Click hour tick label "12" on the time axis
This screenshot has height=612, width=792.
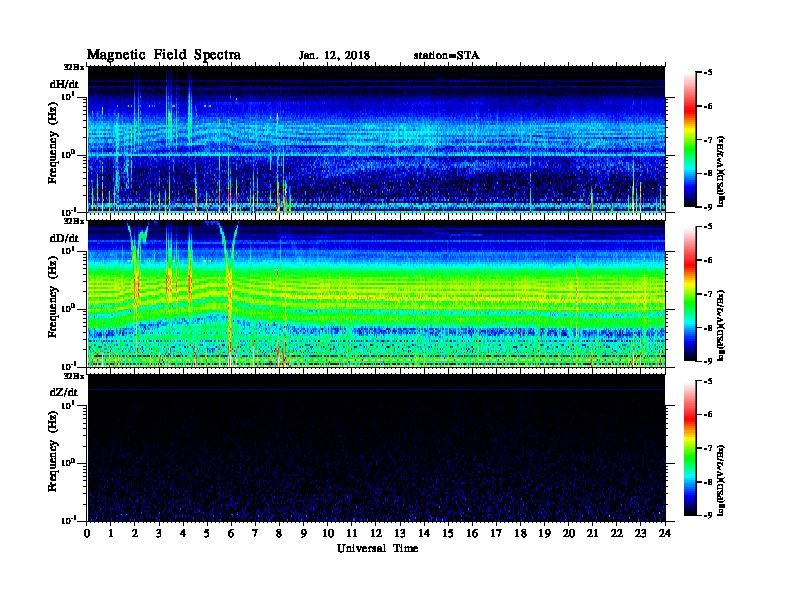(x=376, y=533)
